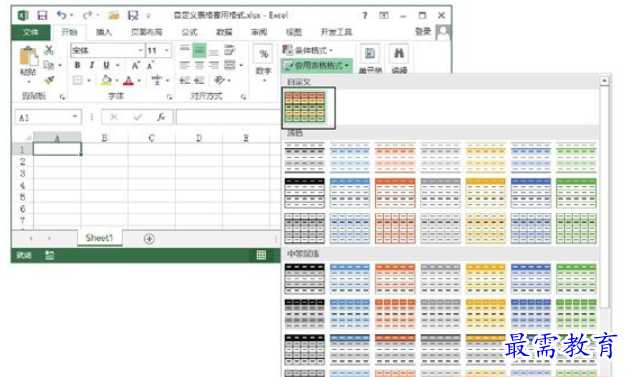This screenshot has height=377, width=626.
Task: Click the Insert Function fx button
Action: point(161,117)
